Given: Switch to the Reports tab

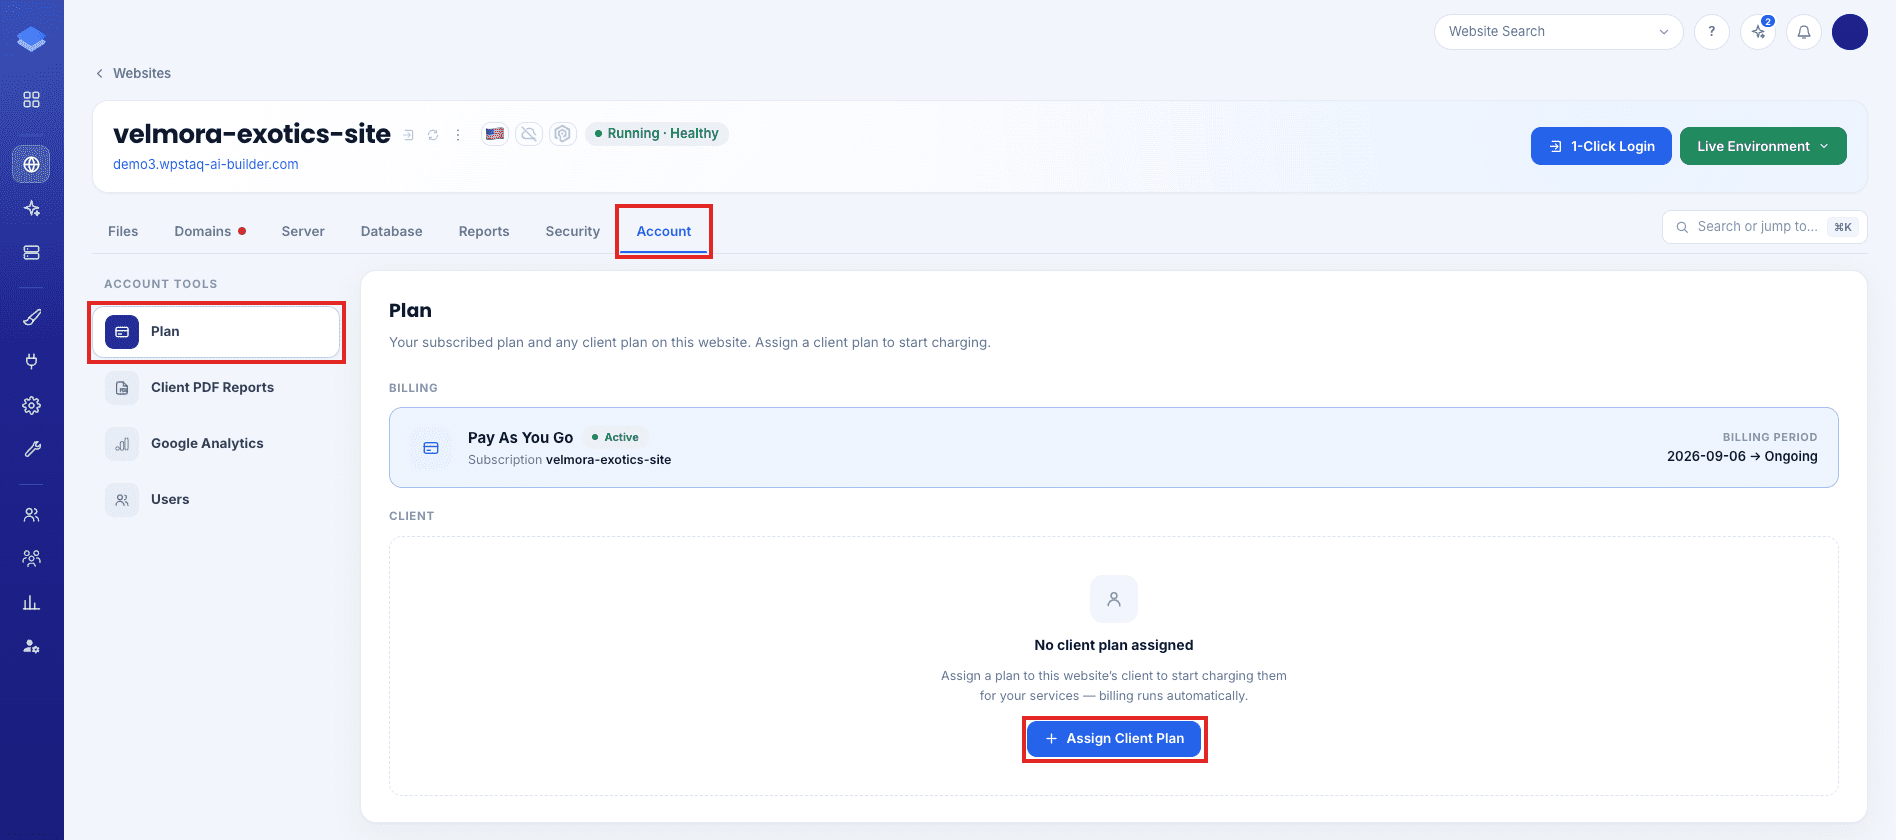Looking at the screenshot, I should [484, 231].
